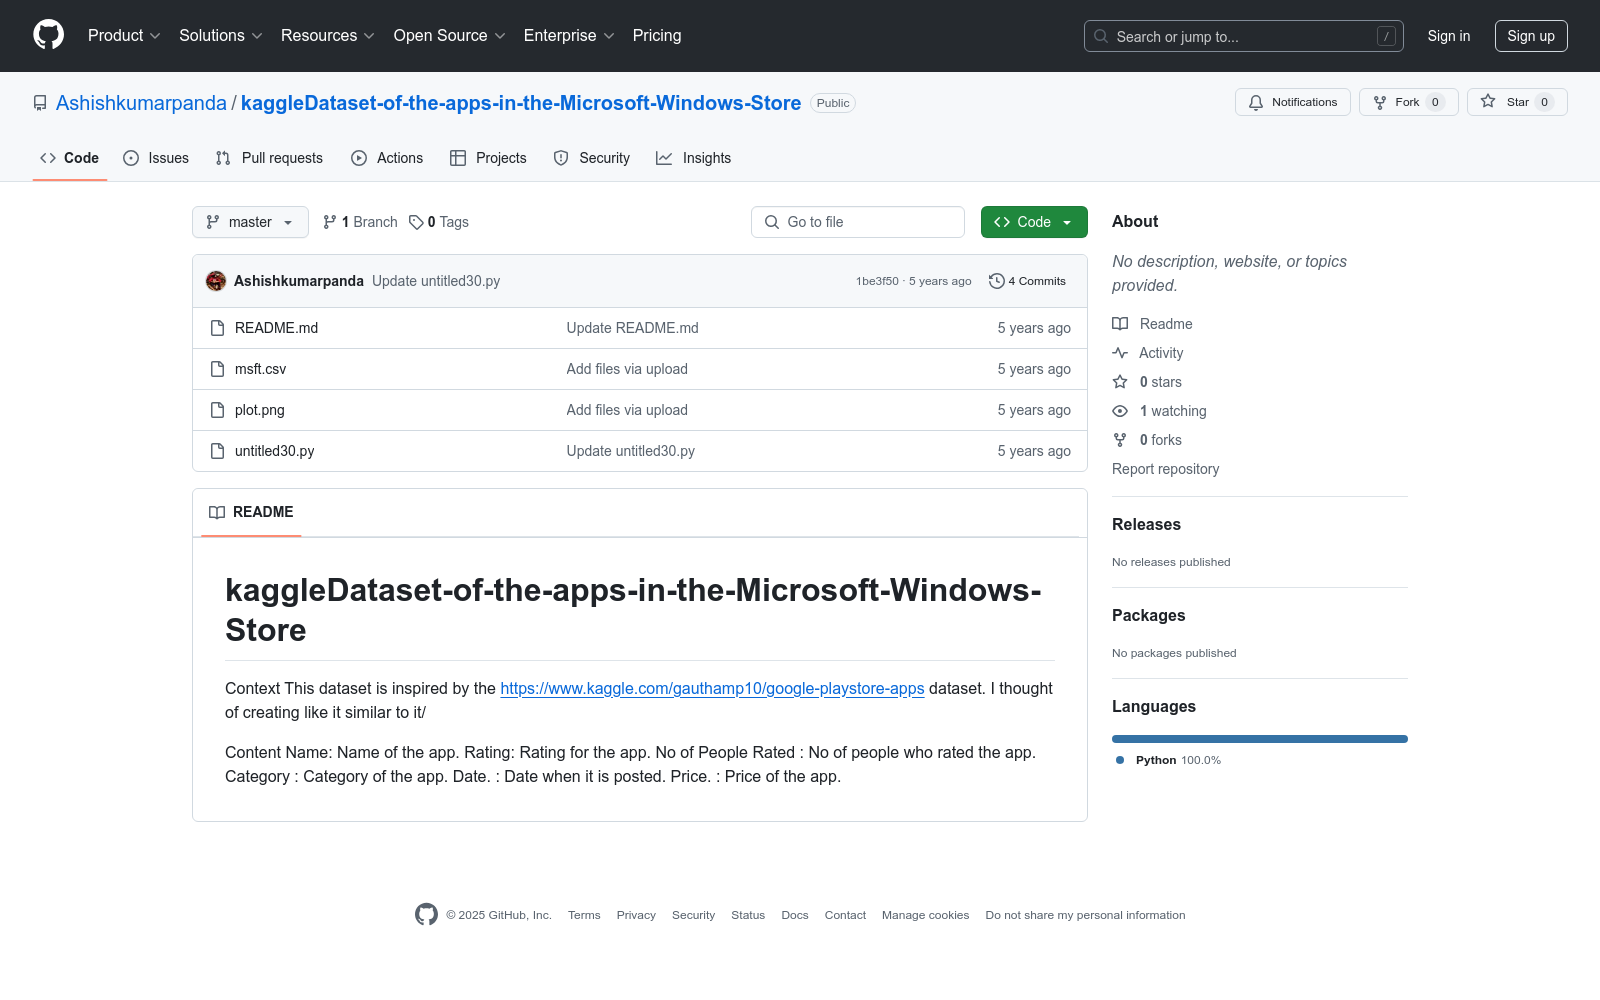The image size is (1600, 1000).
Task: Open the Pricing page link
Action: [657, 35]
